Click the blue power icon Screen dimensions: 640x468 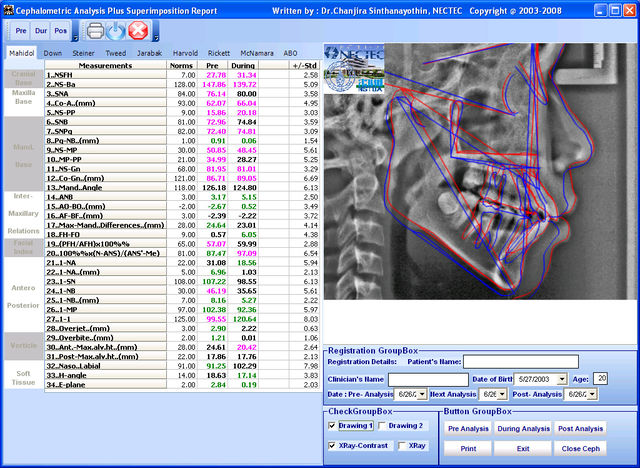(x=116, y=31)
